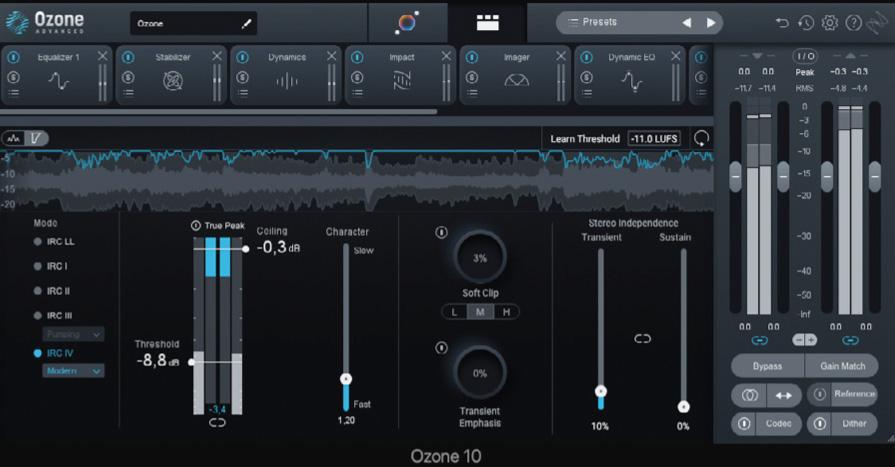The image size is (895, 467).
Task: Click the Bypass button
Action: point(767,366)
